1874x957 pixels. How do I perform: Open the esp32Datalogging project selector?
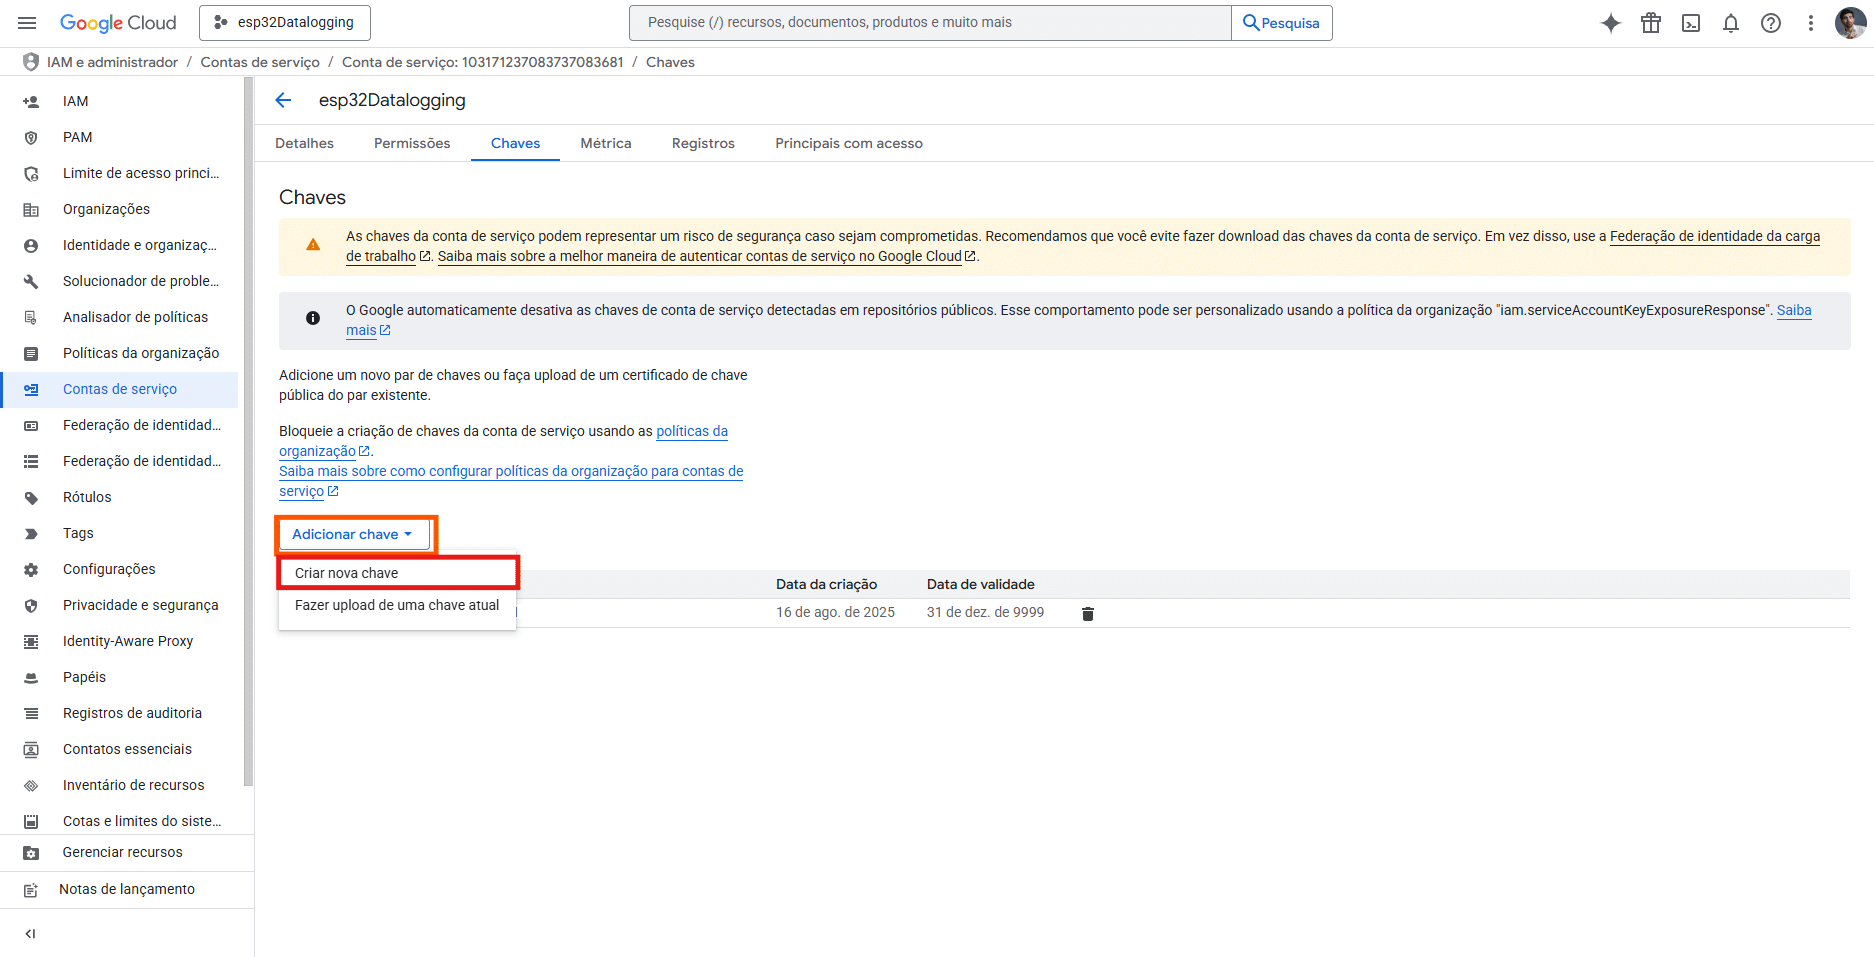(x=285, y=23)
